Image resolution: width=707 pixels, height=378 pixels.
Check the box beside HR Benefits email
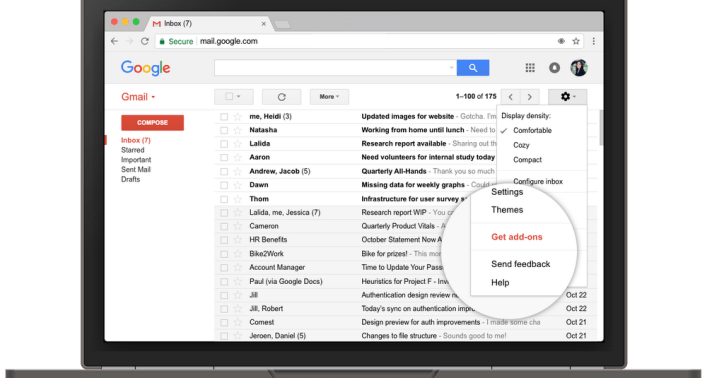(224, 240)
